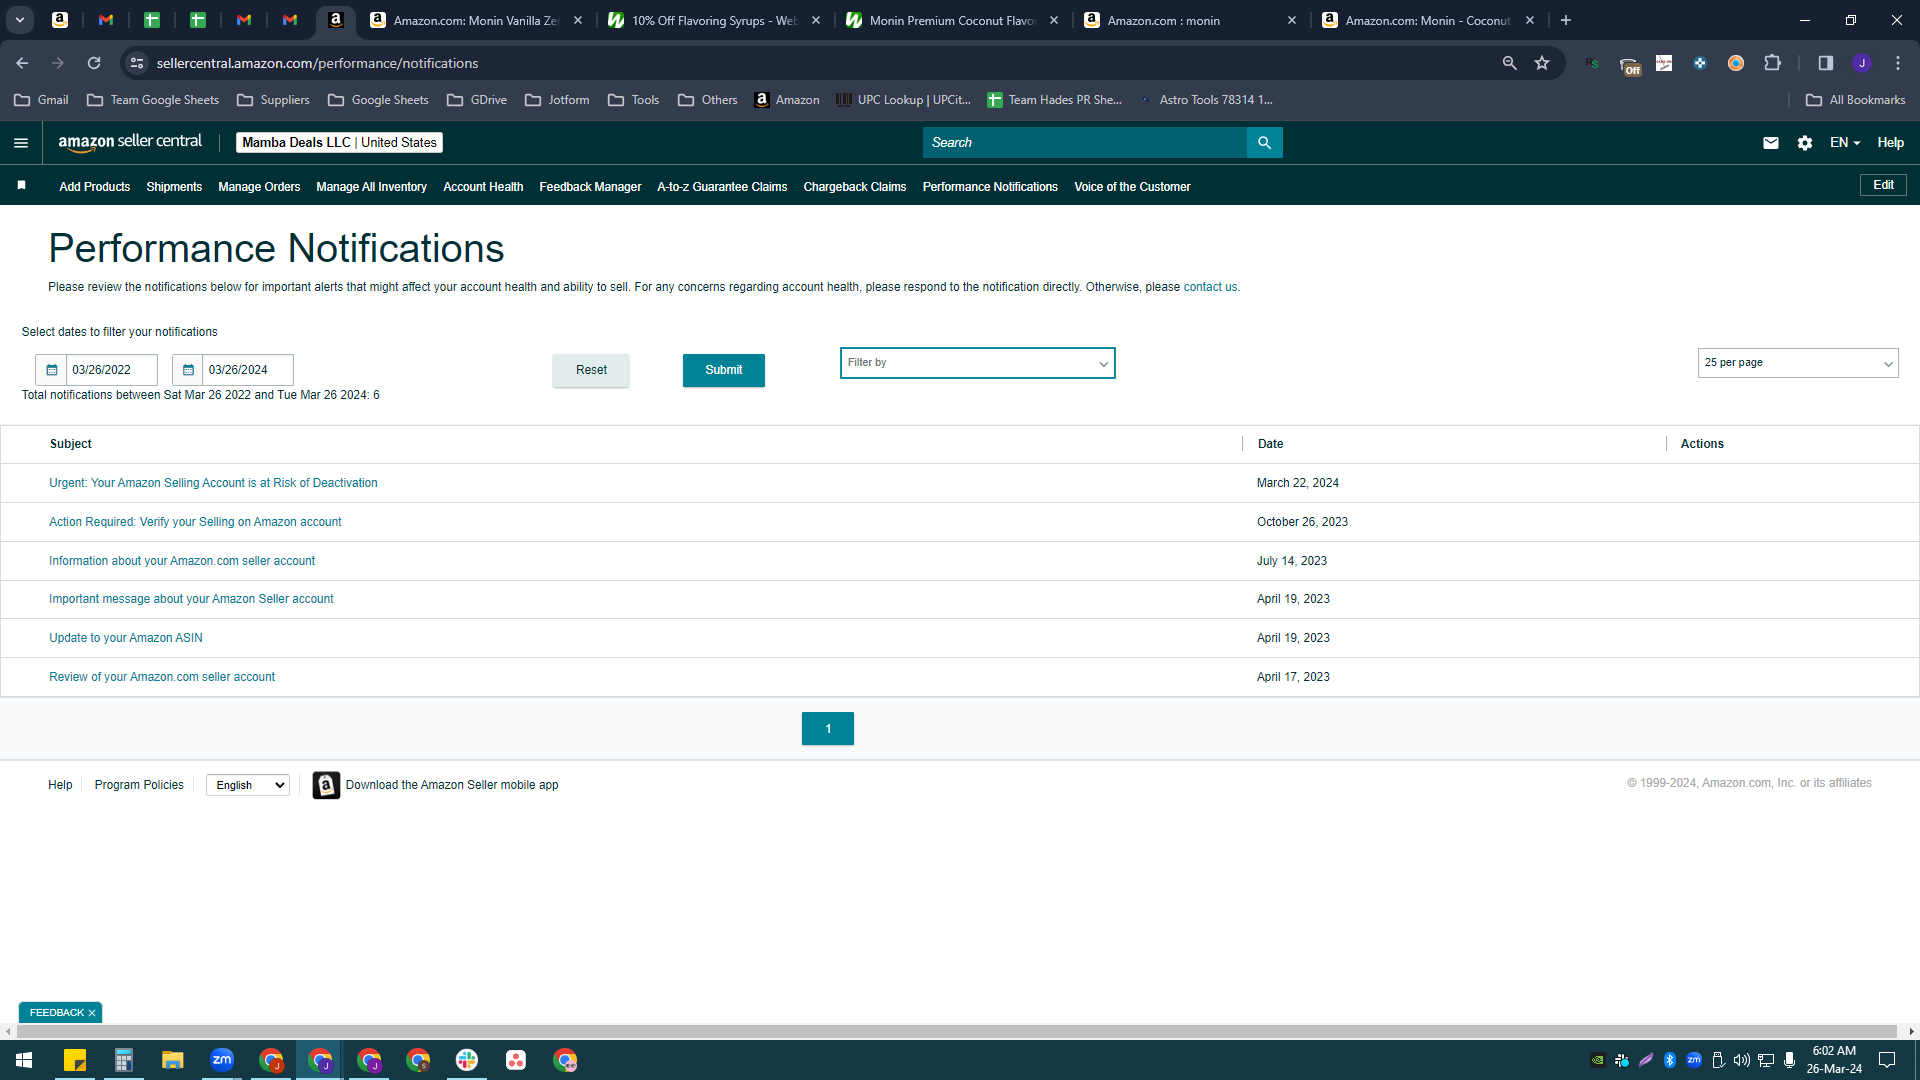Open Slack from the taskbar
The height and width of the screenshot is (1080, 1920).
tap(467, 1060)
